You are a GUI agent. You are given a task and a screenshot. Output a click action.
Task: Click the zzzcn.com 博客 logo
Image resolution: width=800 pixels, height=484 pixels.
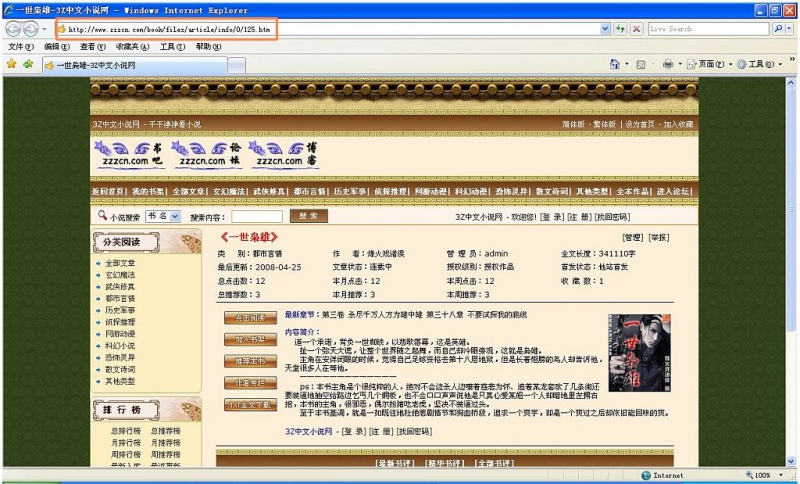284,155
